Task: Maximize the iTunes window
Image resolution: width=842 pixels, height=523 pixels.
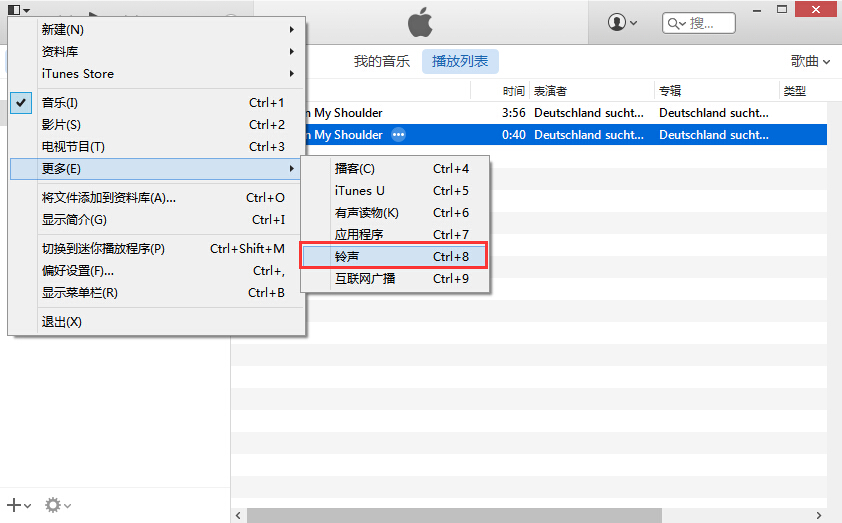Action: tap(782, 10)
